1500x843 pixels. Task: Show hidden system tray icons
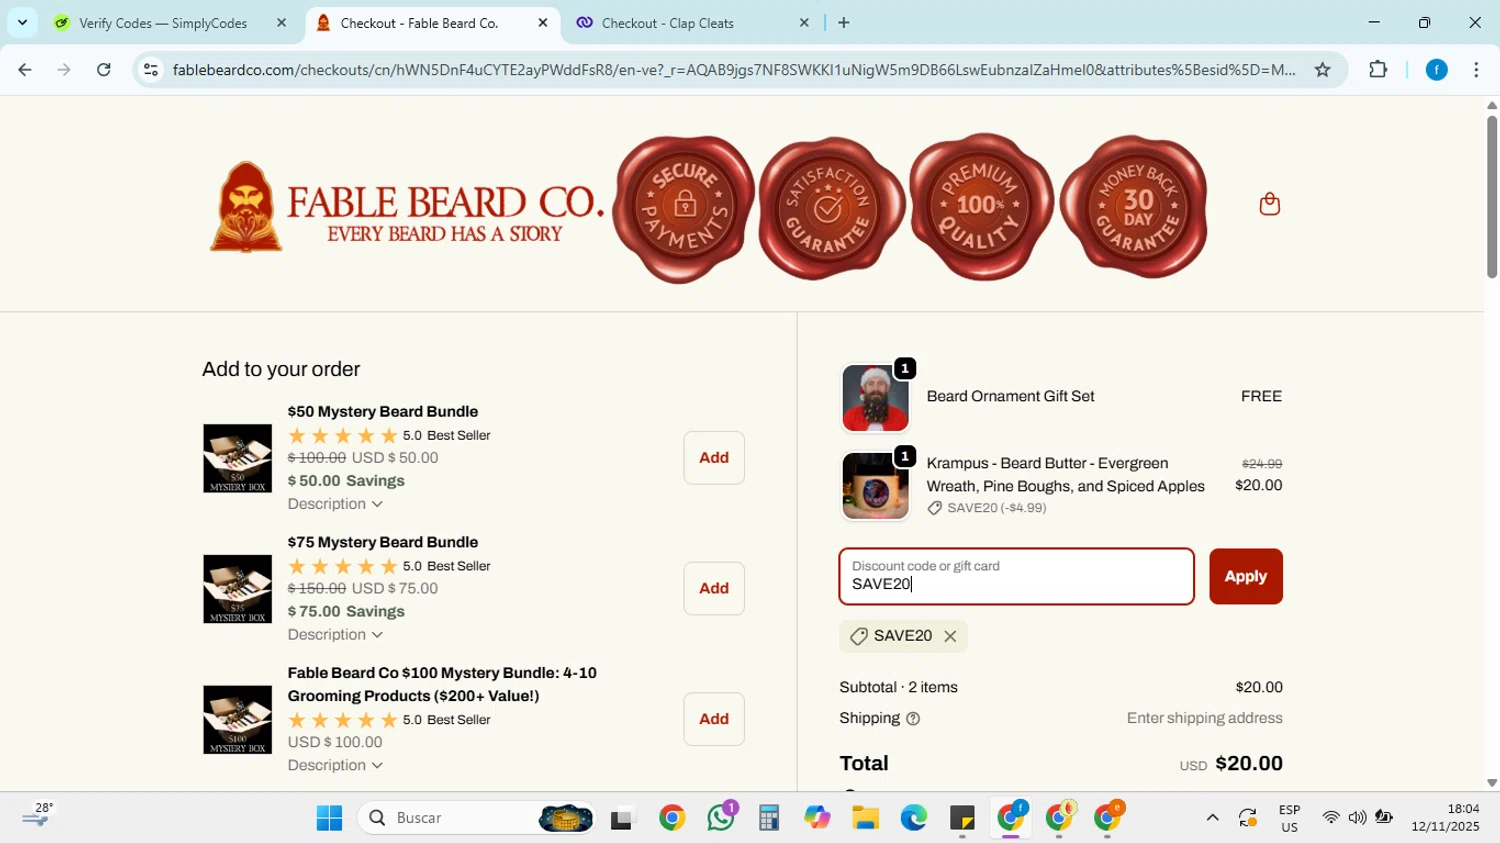[1212, 818]
